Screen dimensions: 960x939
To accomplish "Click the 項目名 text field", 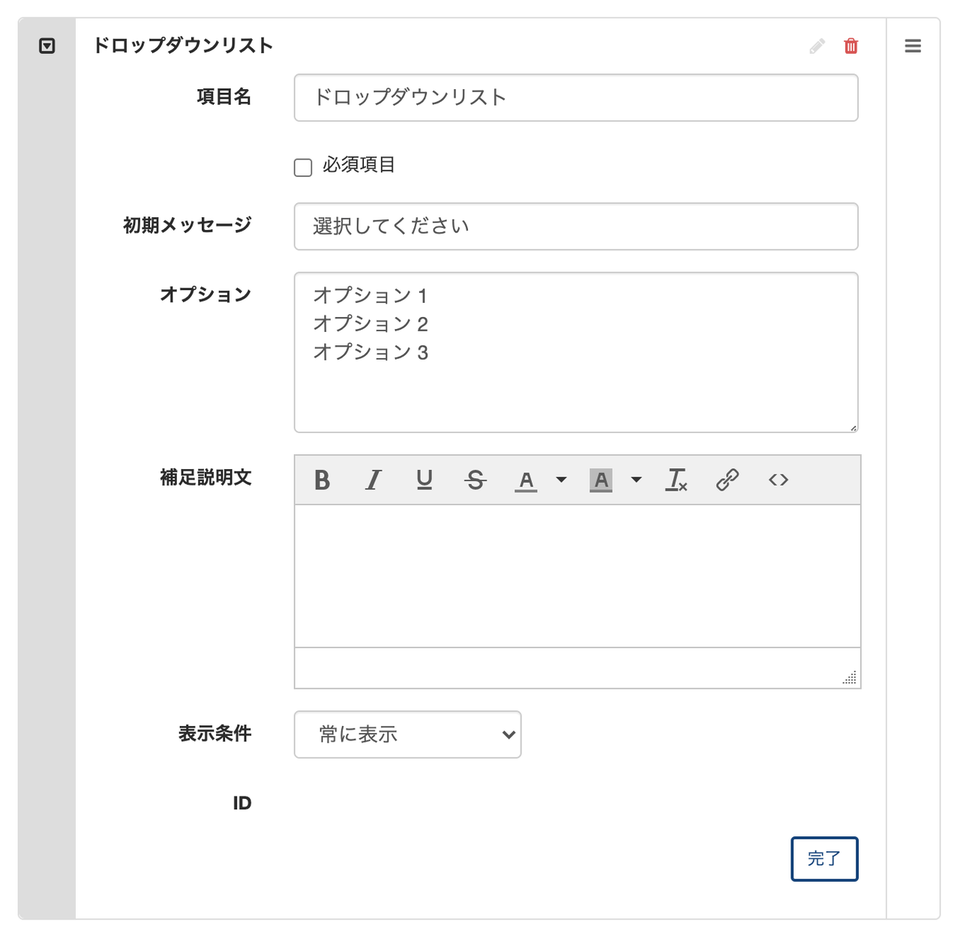I will [576, 98].
